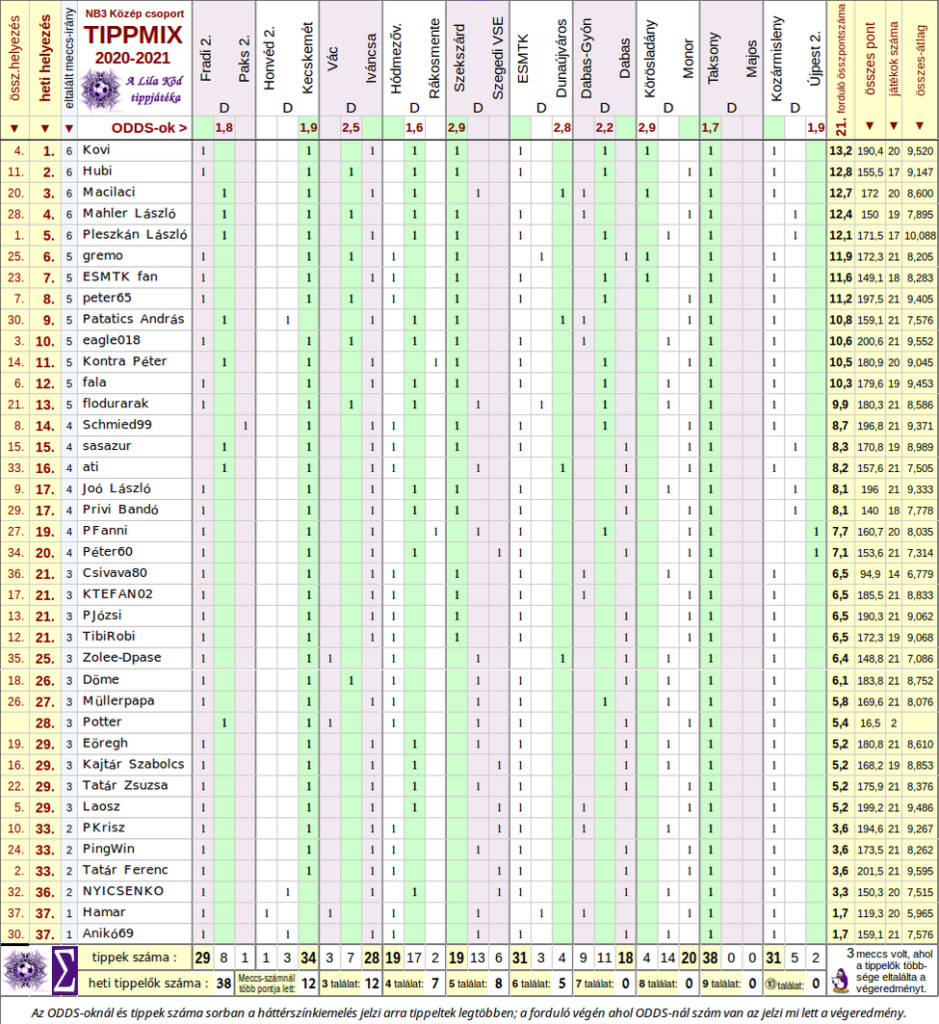Click the purple Lila Köd ball logo in header
Viewport: 939px width, 1024px height.
99,90
